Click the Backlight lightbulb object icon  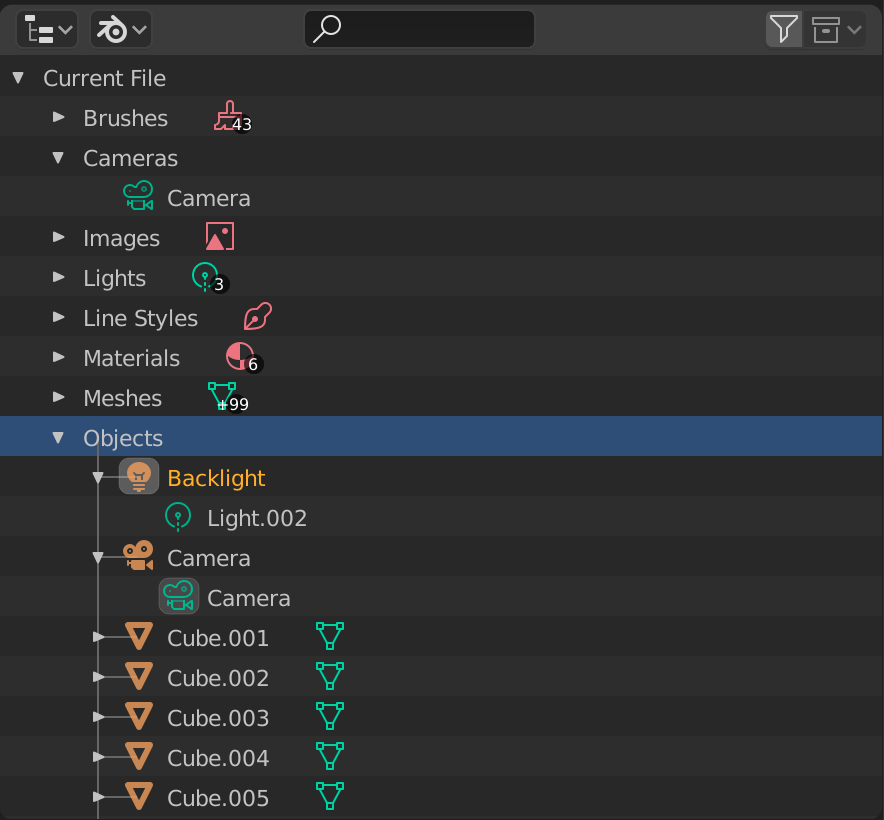tap(139, 477)
